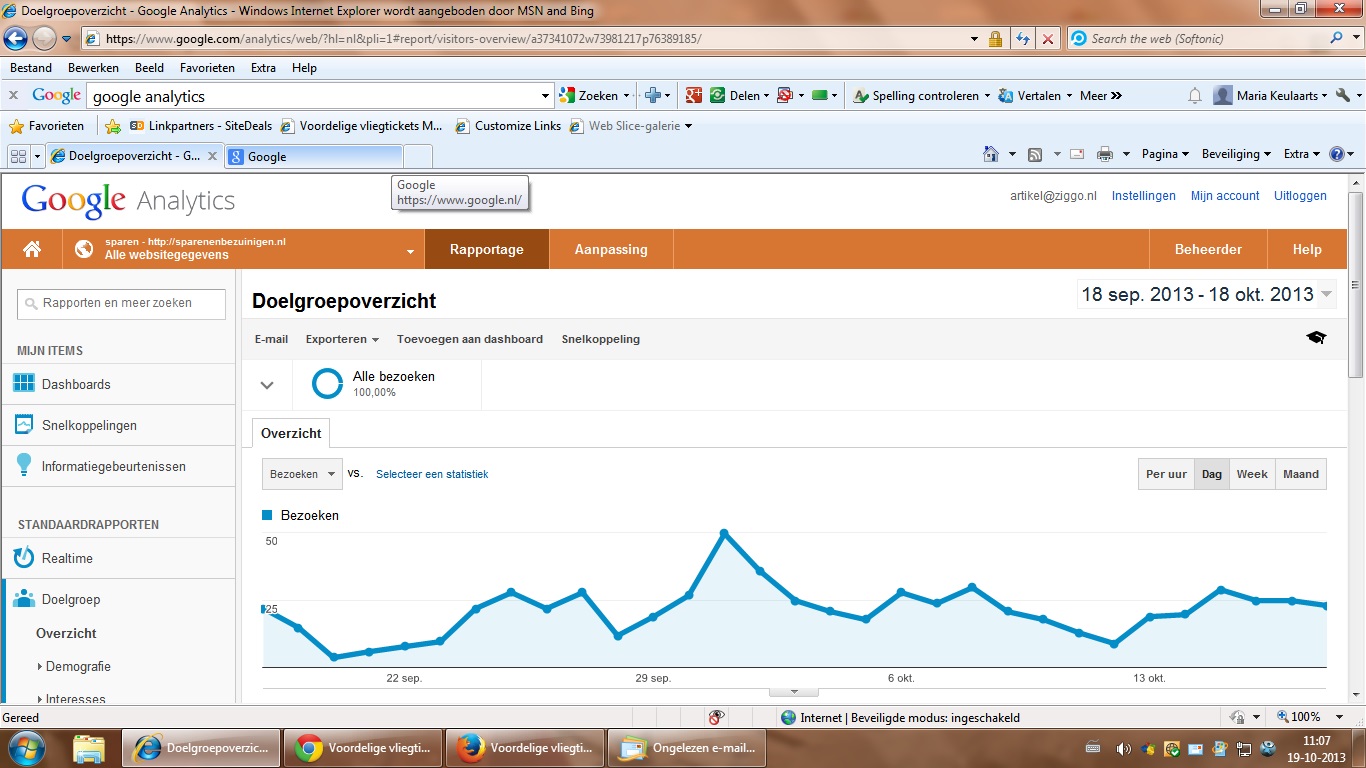
Task: Open the Beheerder tab
Action: (x=1208, y=249)
